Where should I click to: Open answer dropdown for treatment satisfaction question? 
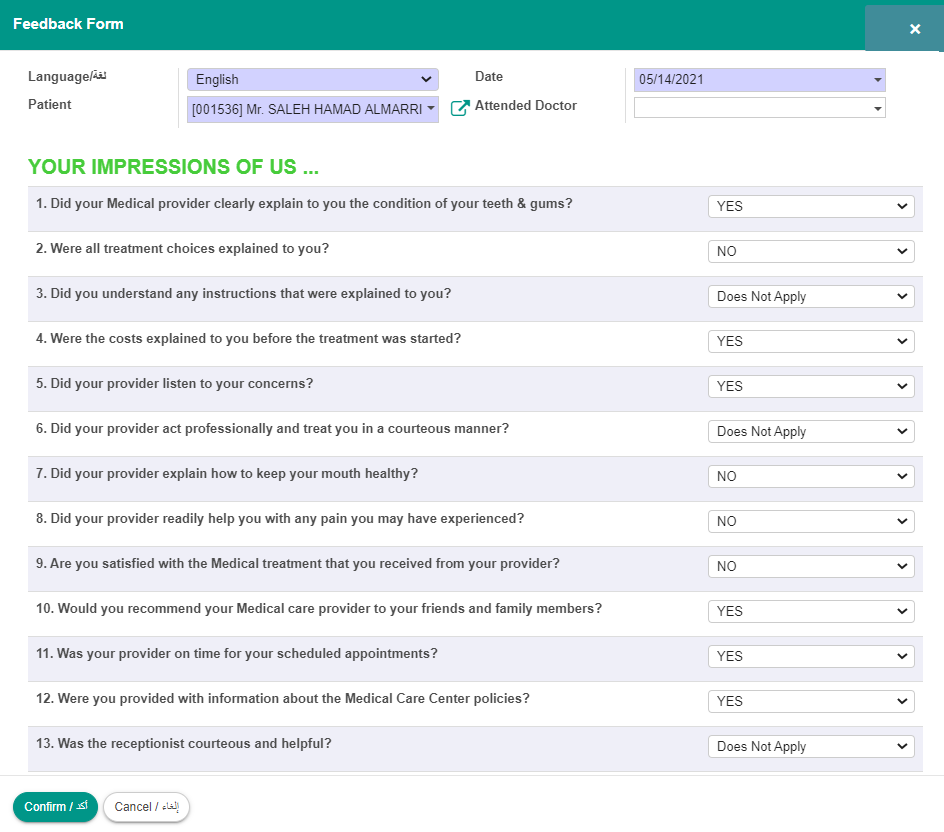click(811, 566)
